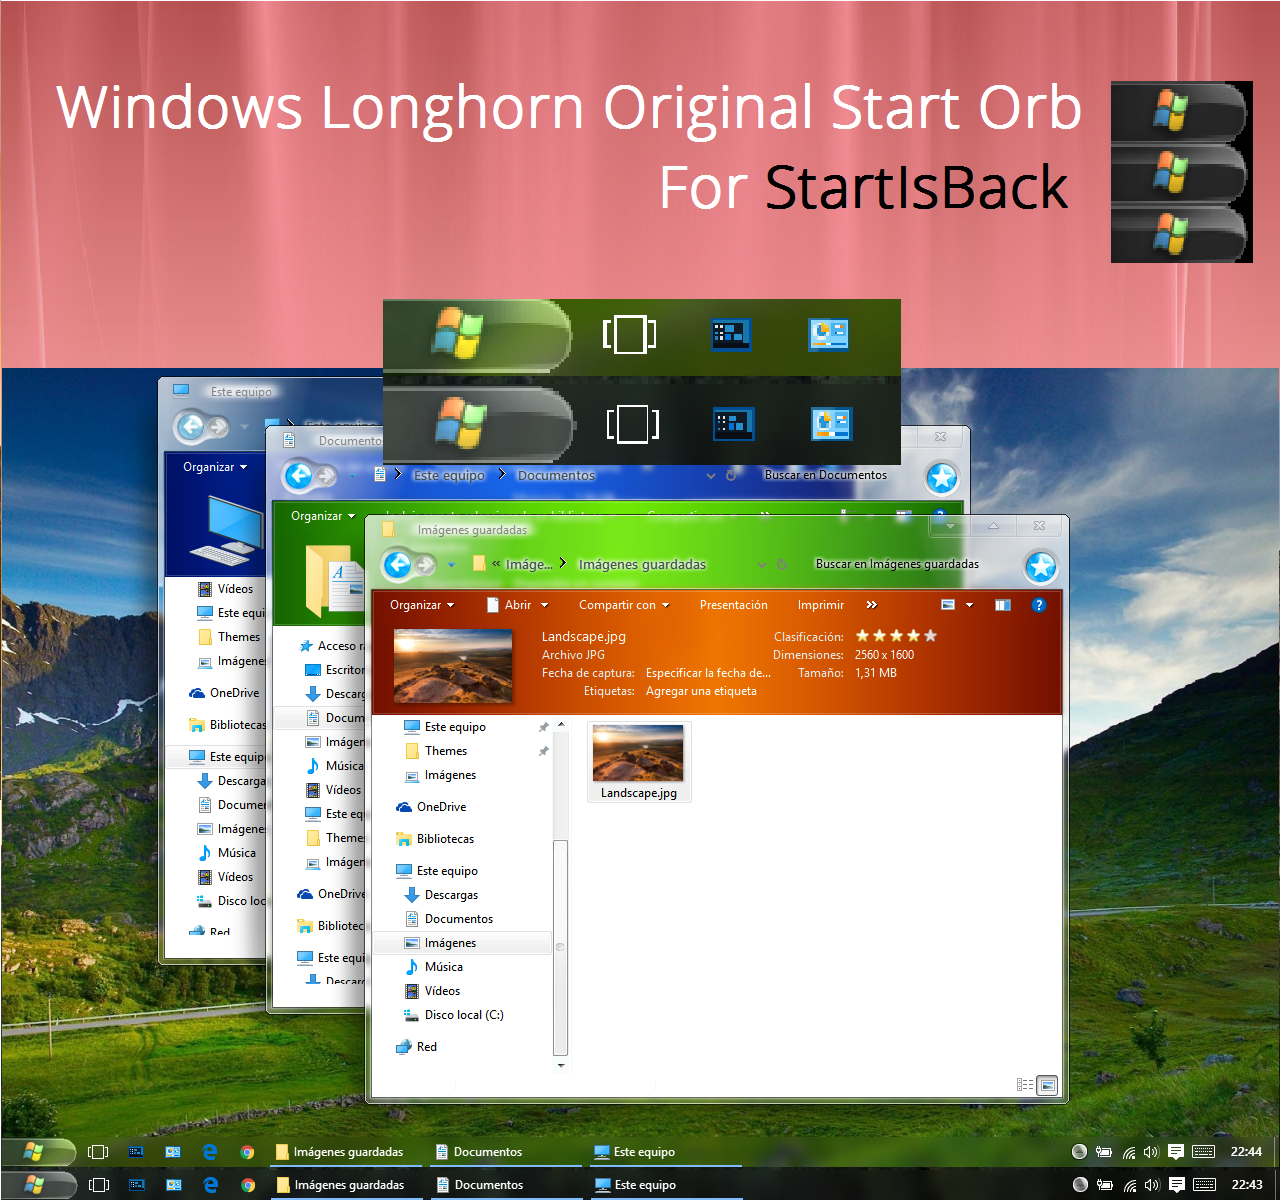Click Especificar la fecha de... value
This screenshot has height=1200, width=1280.
(708, 673)
